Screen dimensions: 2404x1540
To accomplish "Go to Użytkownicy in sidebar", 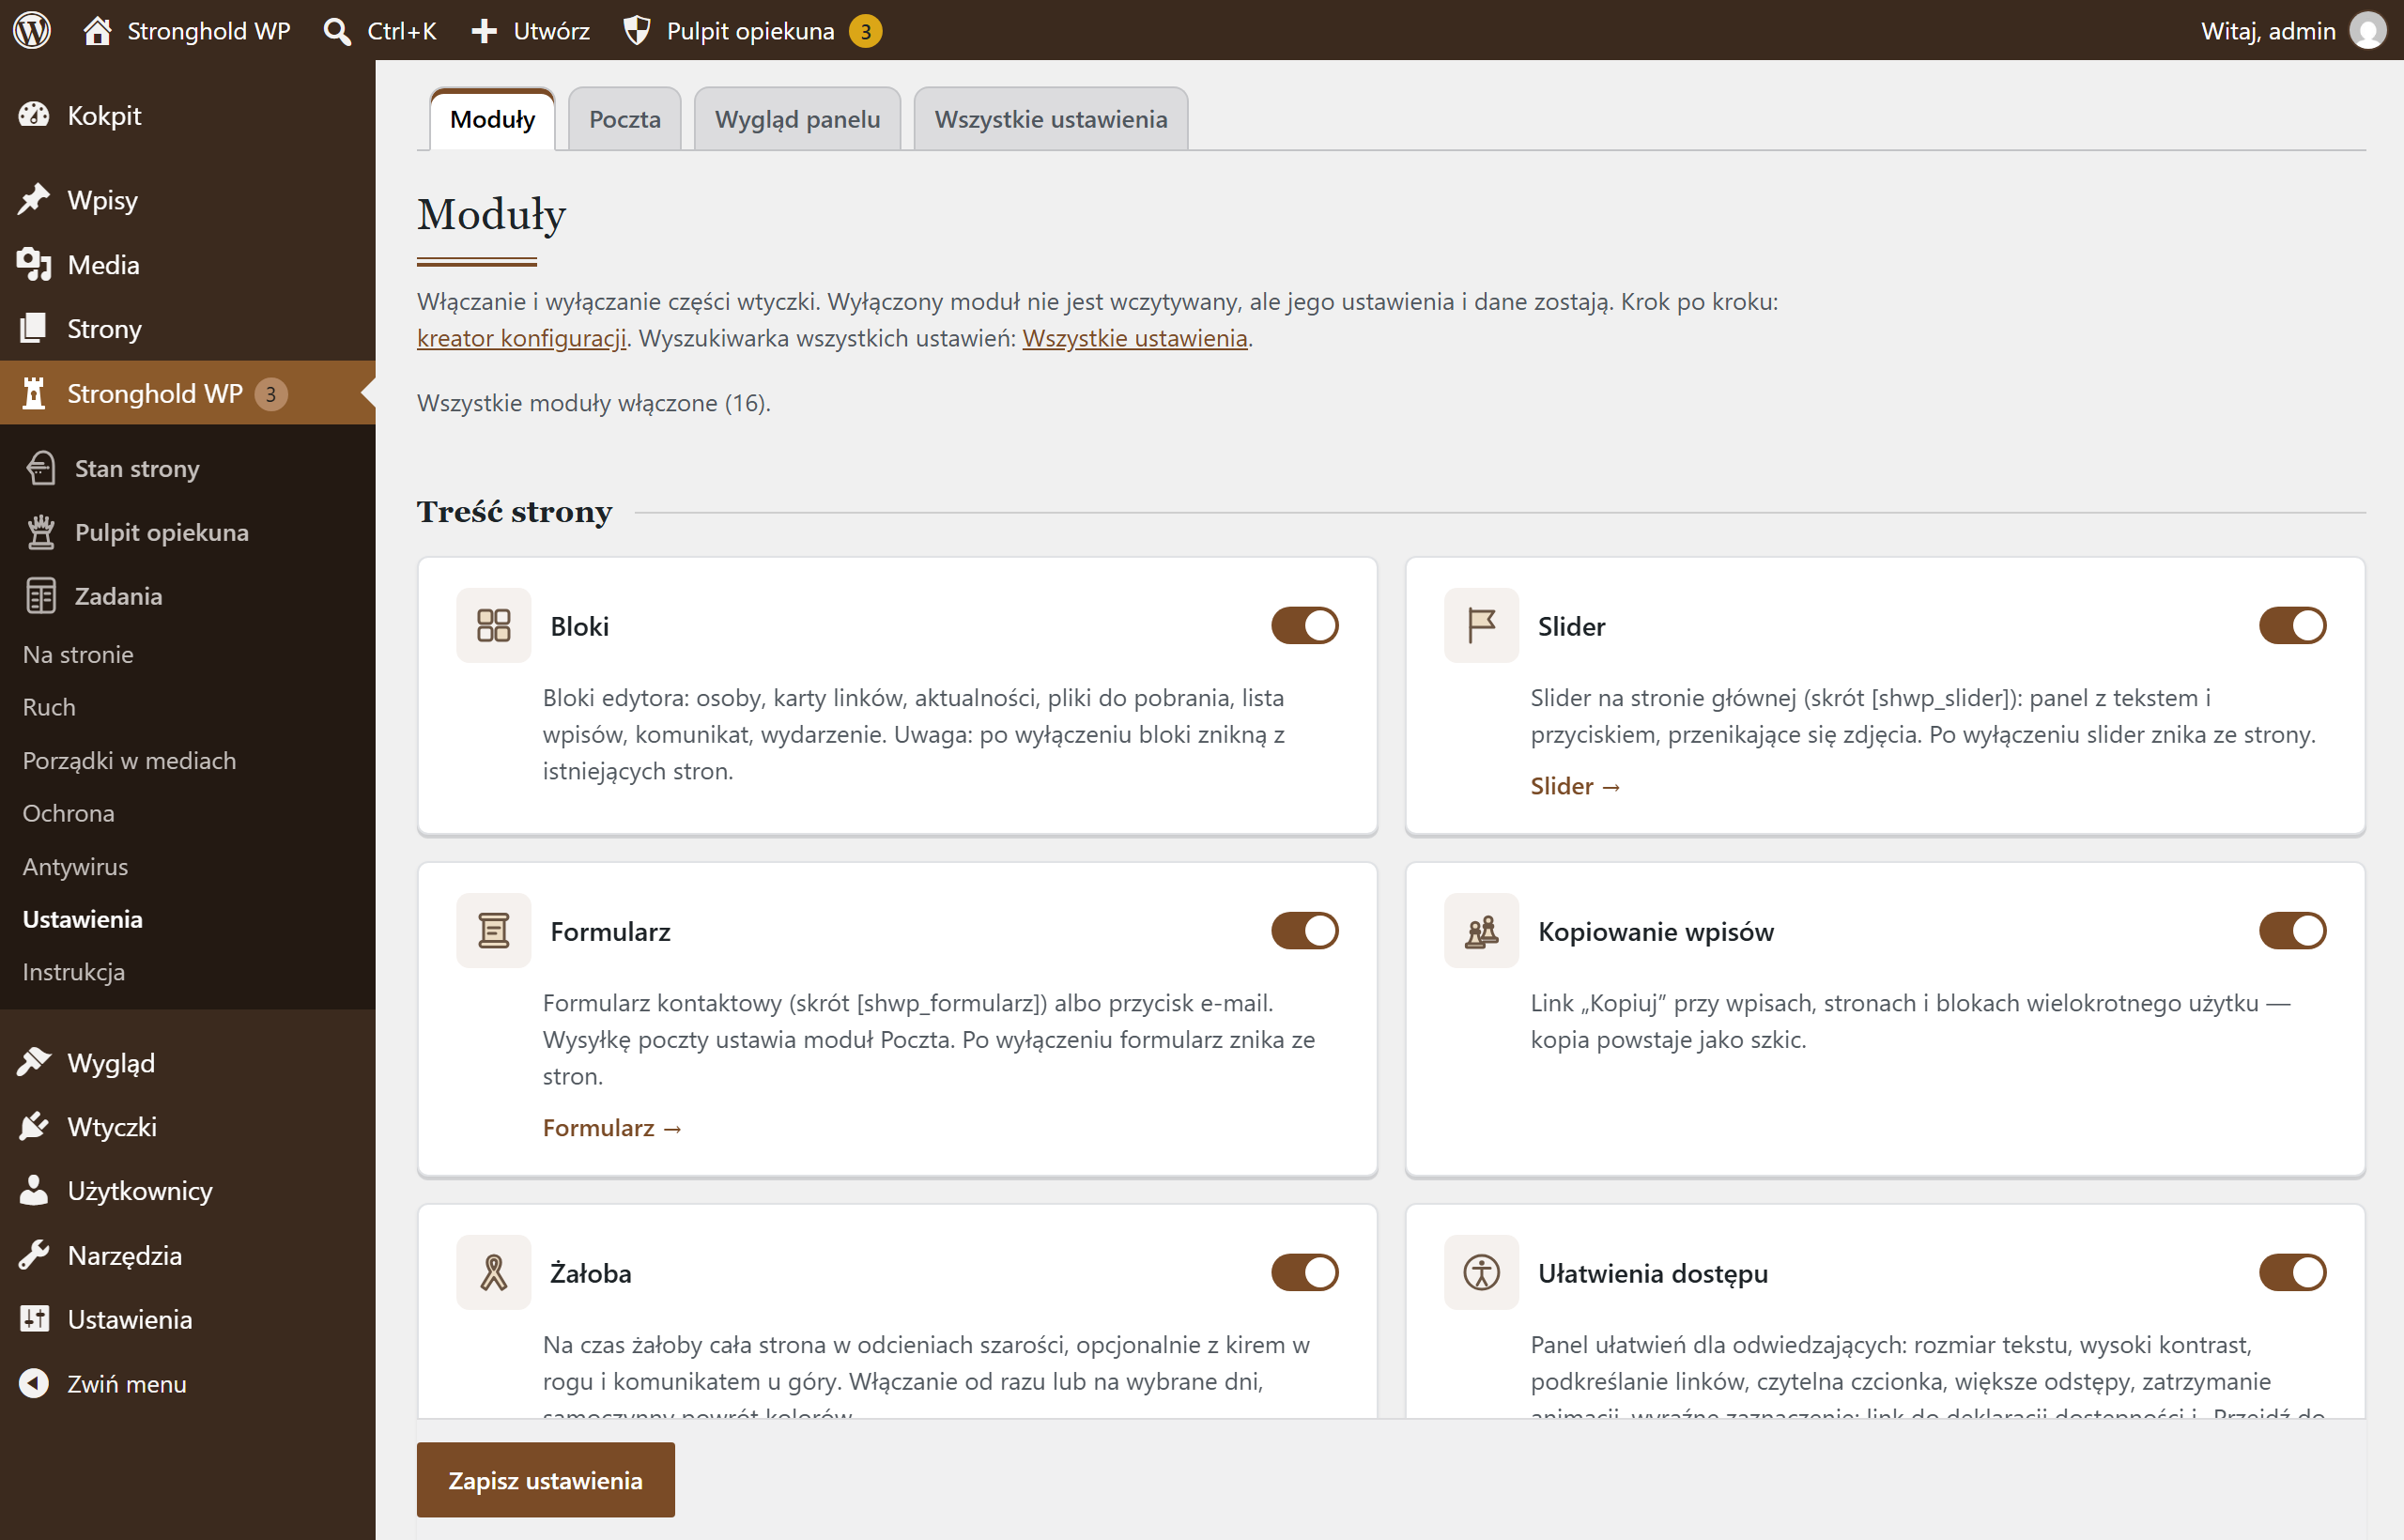I will click(x=140, y=1190).
